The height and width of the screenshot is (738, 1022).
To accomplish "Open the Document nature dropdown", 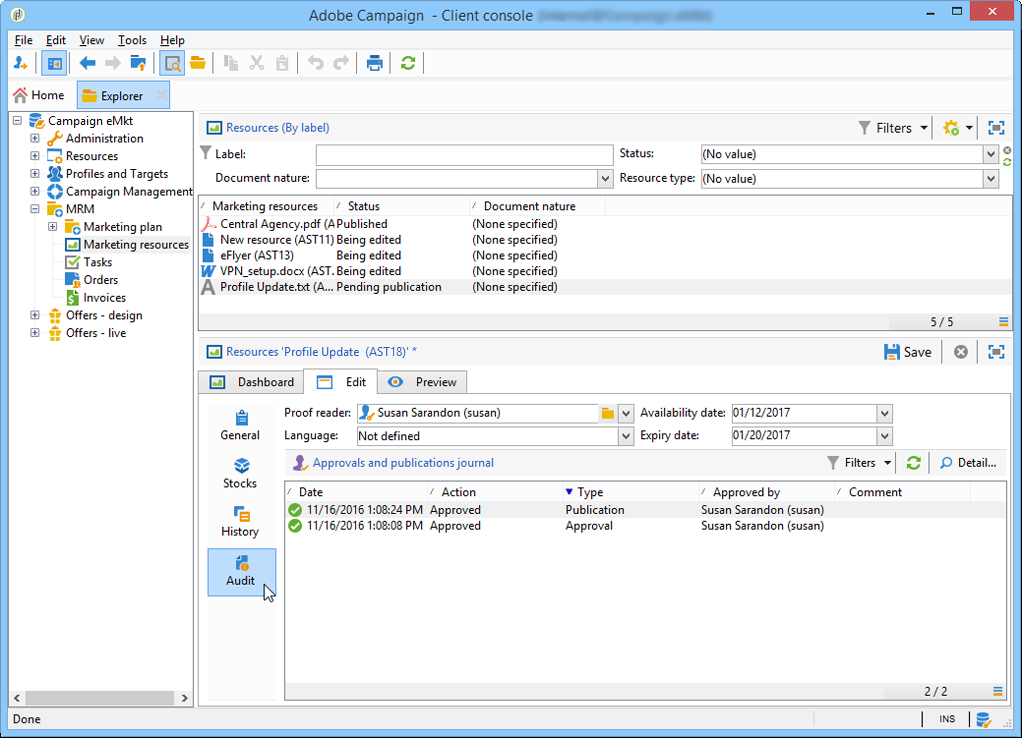I will 605,179.
